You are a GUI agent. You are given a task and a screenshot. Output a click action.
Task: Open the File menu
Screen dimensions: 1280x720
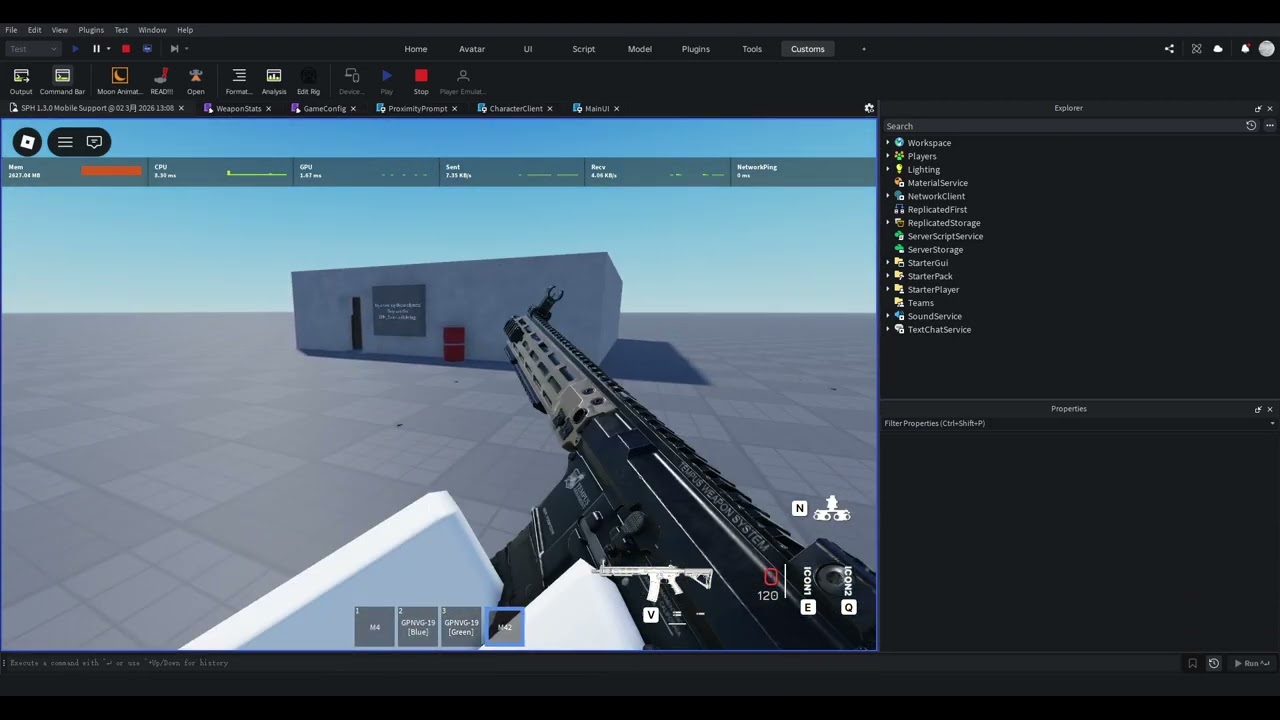(x=11, y=30)
